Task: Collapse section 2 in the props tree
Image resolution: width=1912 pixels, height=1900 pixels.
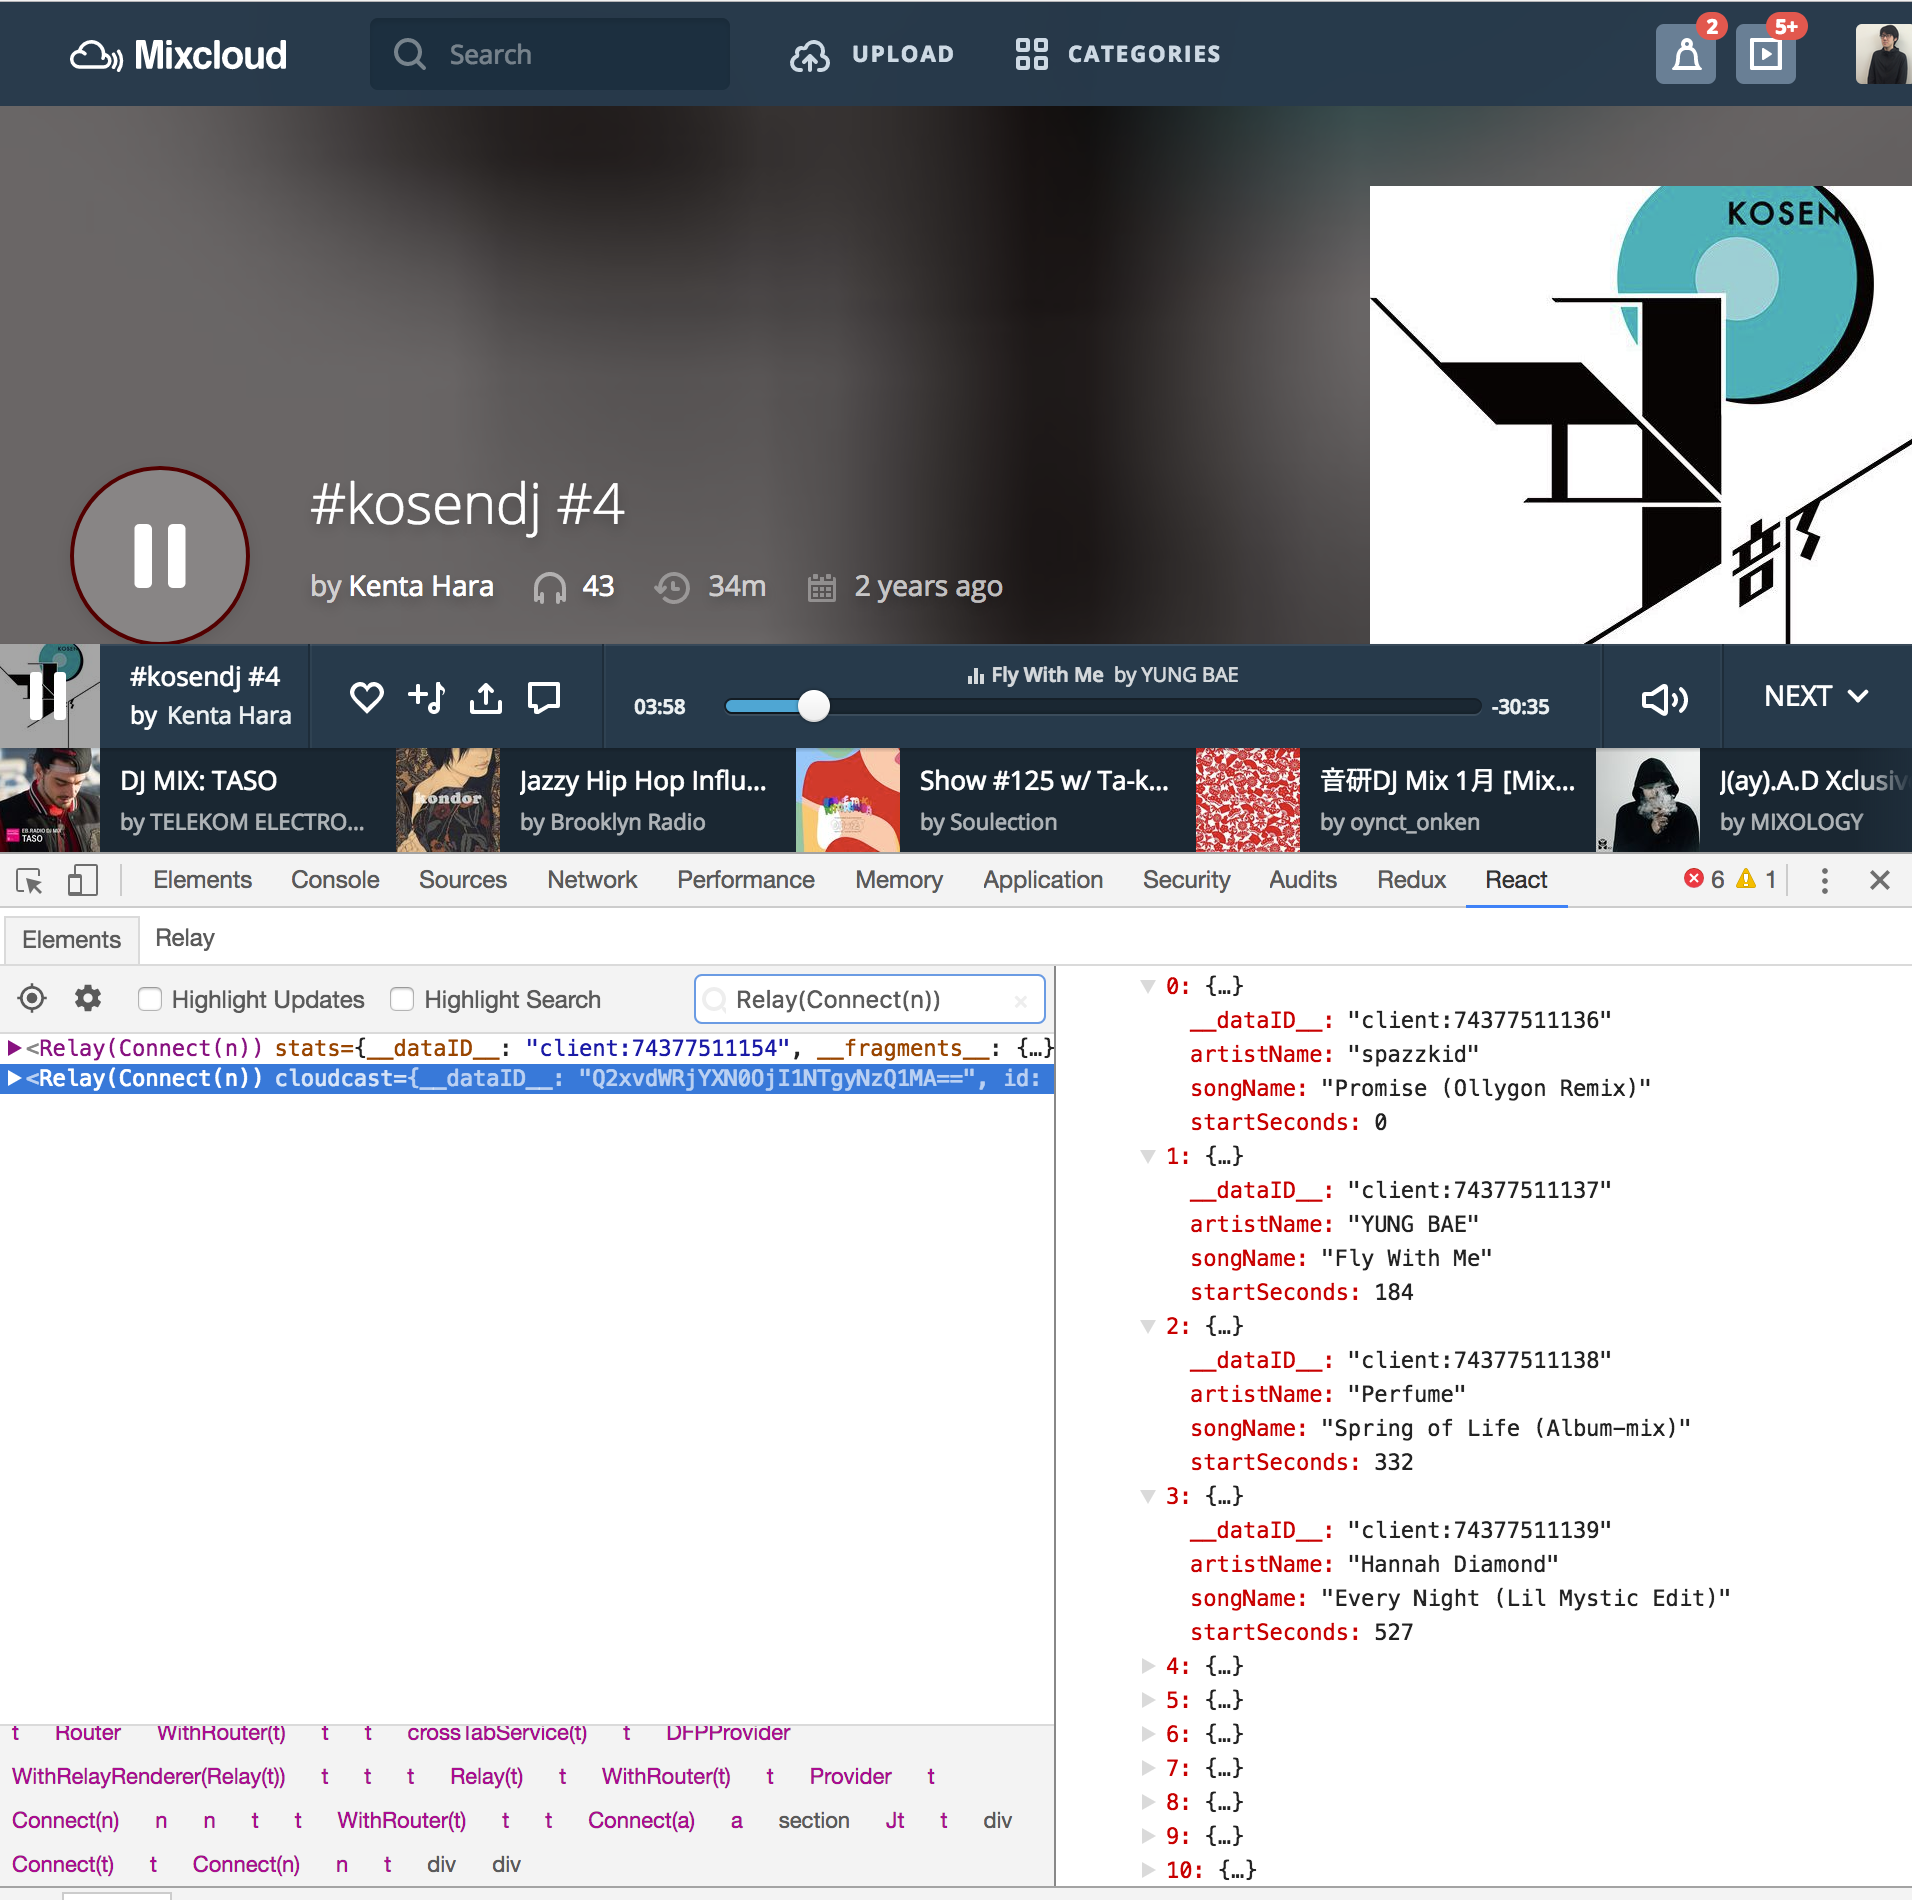Action: pos(1148,1326)
